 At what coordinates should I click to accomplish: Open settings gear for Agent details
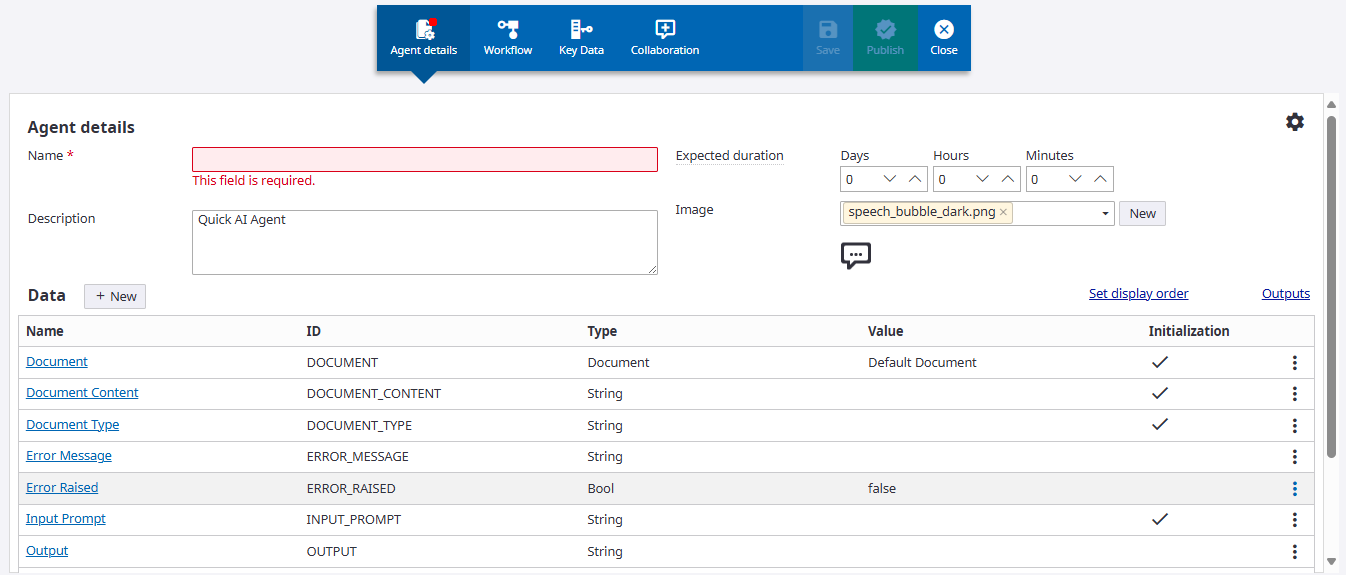click(x=1295, y=122)
